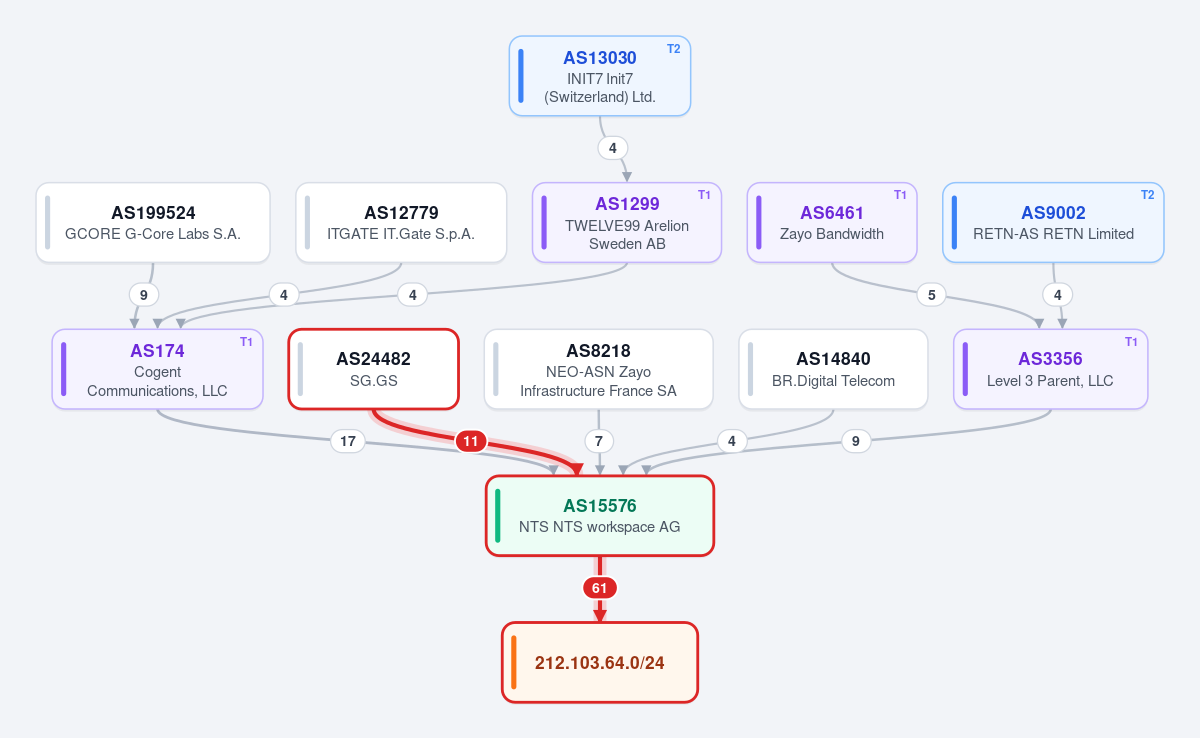Image resolution: width=1200 pixels, height=738 pixels.
Task: Click the AS15576 NTS workspace node
Action: [x=600, y=516]
